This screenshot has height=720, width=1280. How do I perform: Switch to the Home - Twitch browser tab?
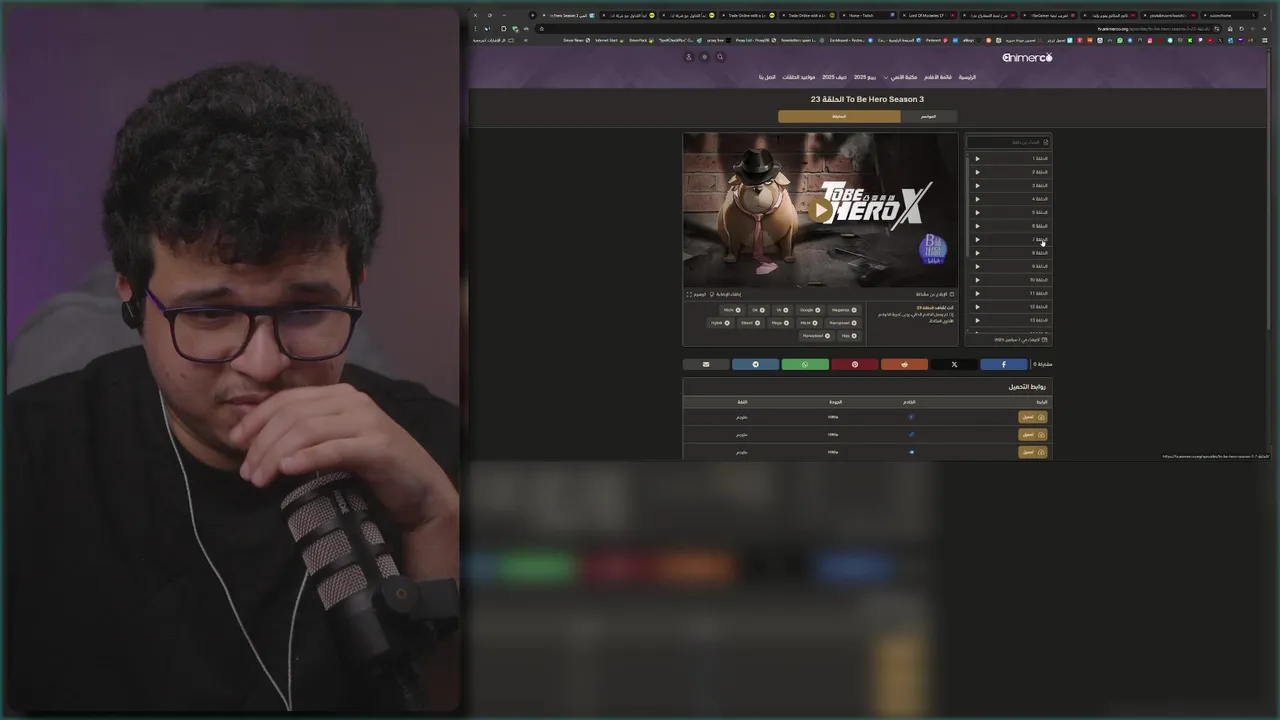pos(868,15)
